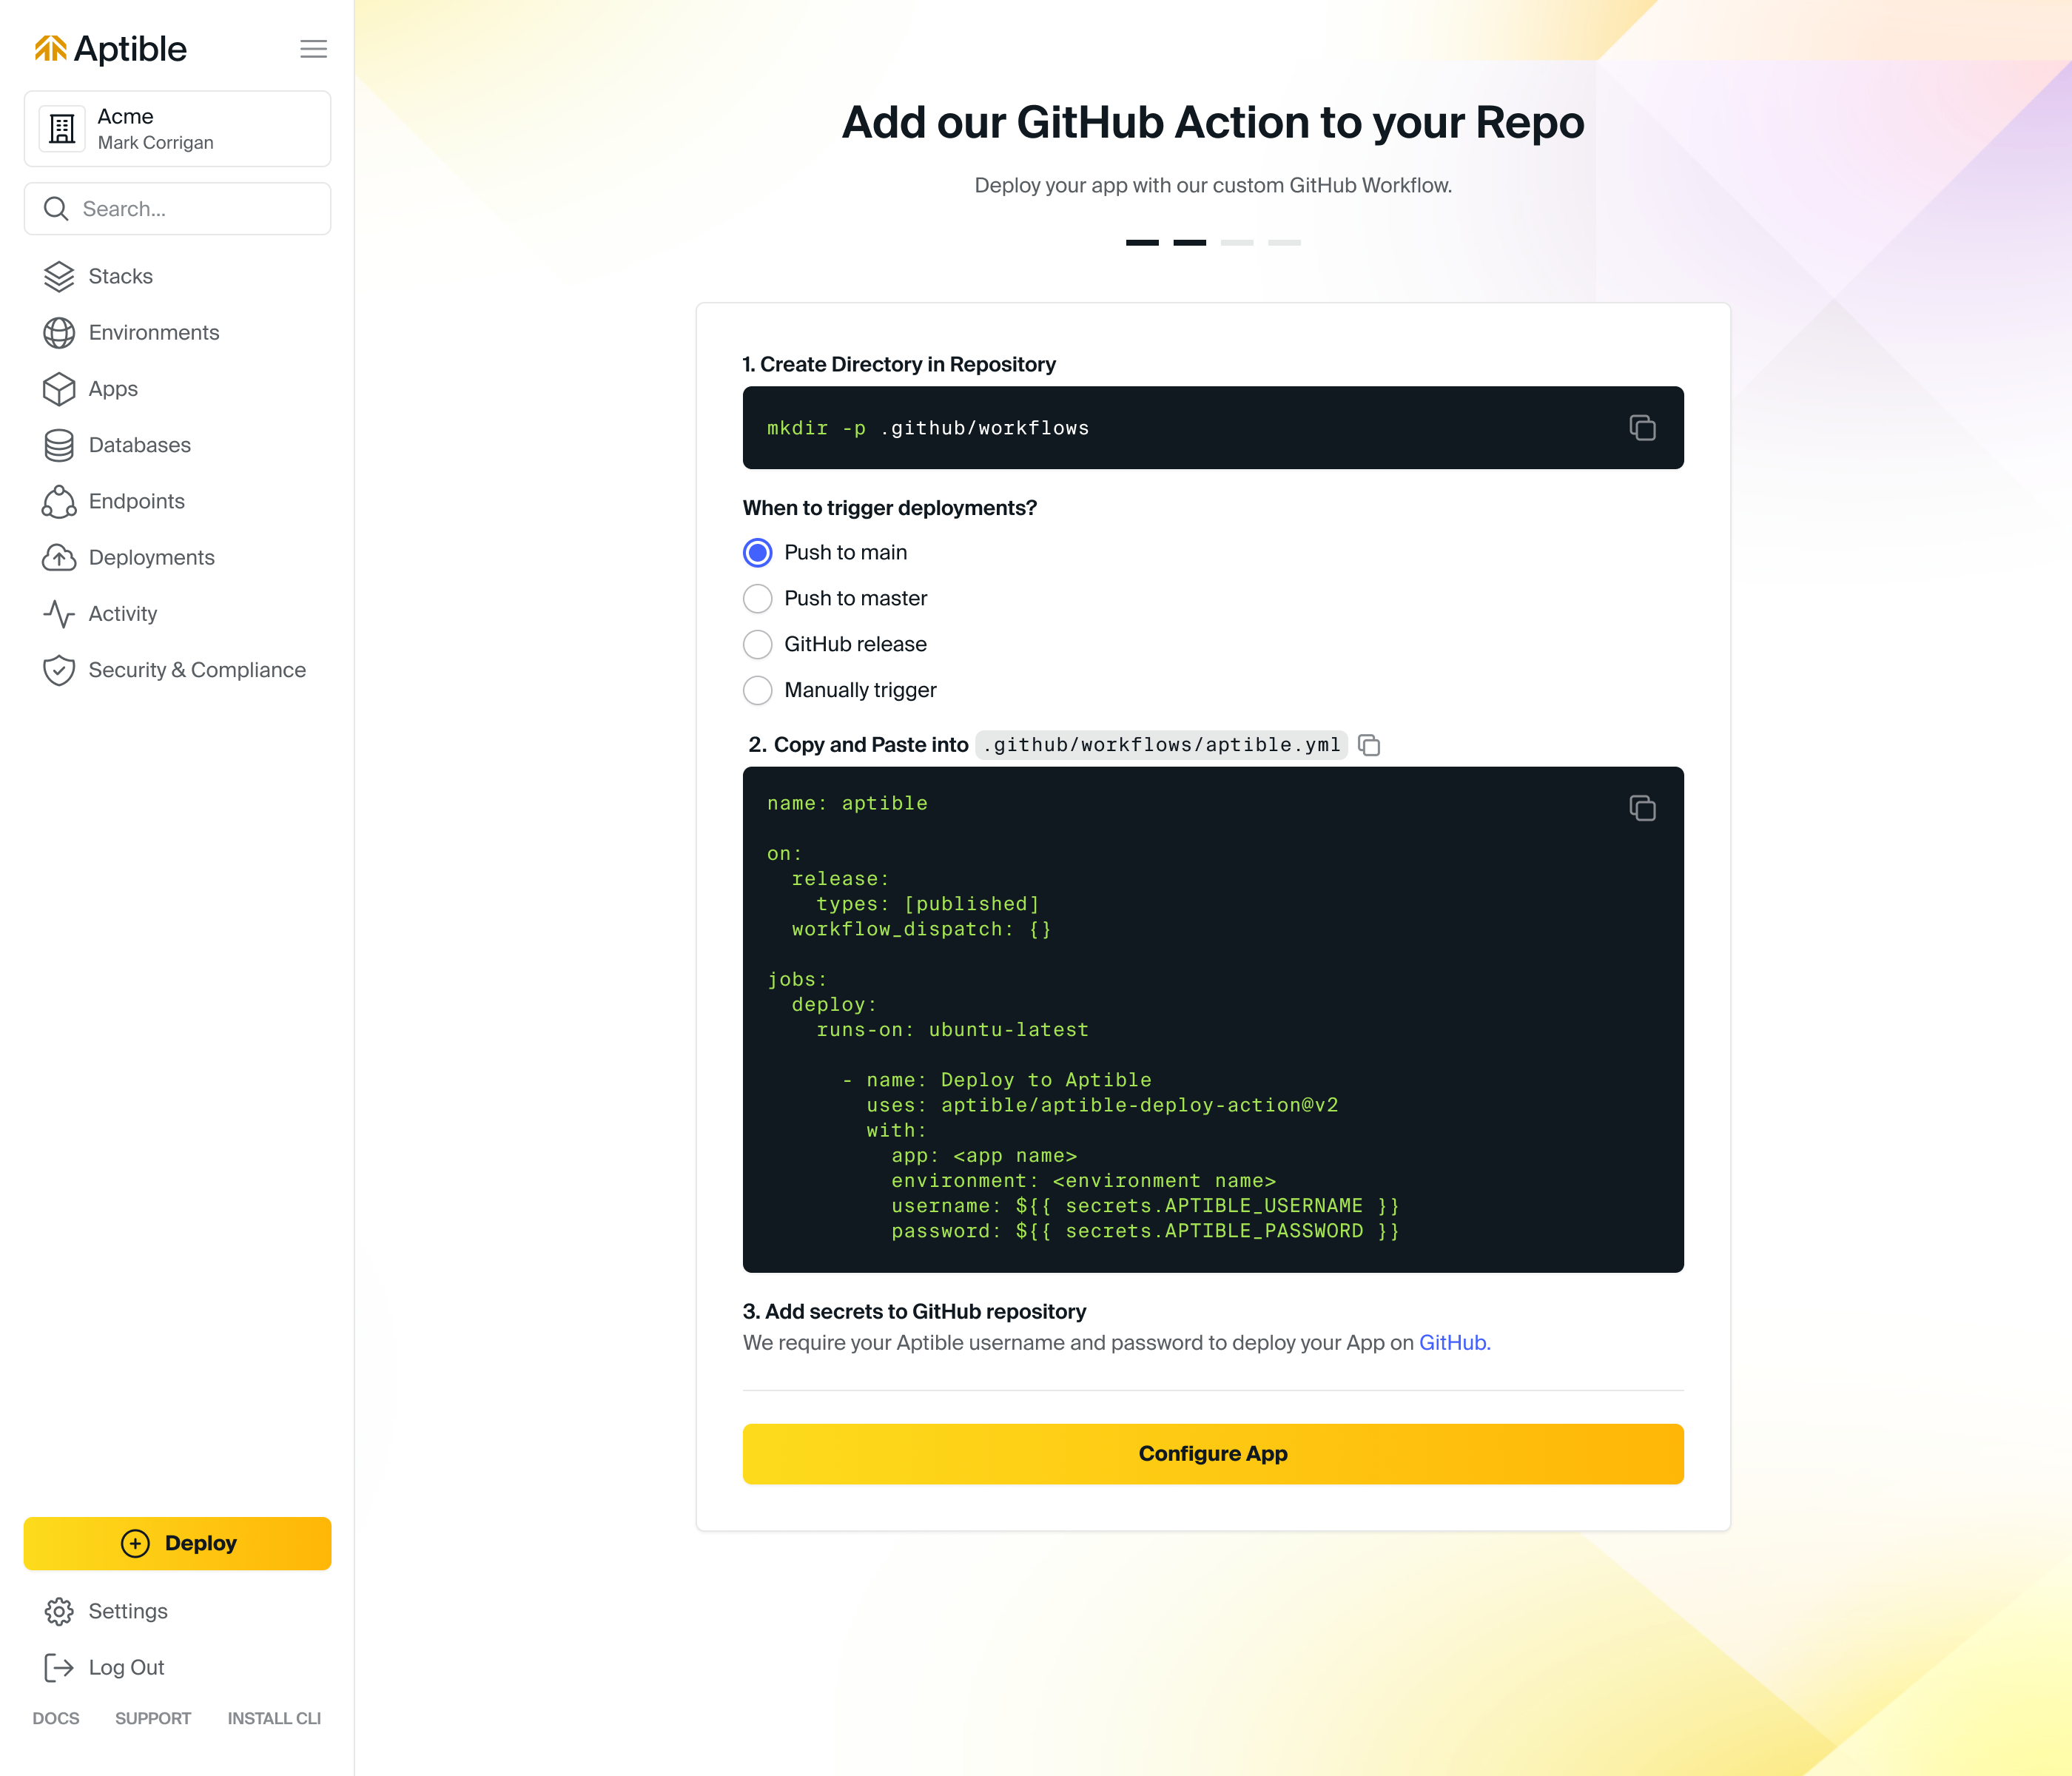Click the 'app: <app name>' code line
The image size is (2072, 1776).
(984, 1156)
